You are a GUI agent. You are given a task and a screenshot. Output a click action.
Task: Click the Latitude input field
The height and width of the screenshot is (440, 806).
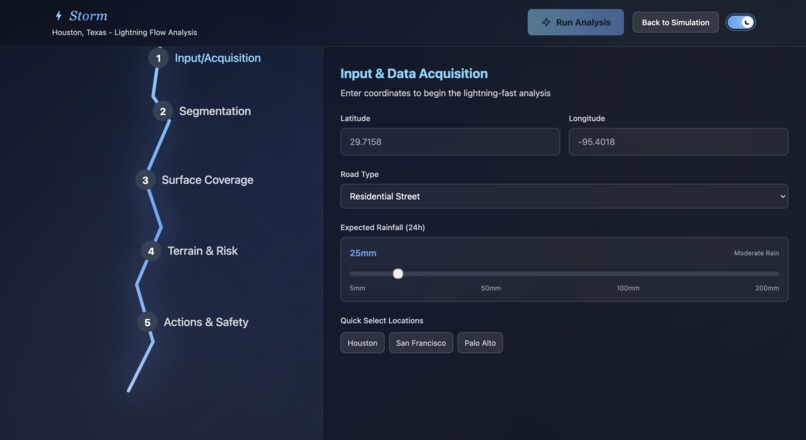450,142
